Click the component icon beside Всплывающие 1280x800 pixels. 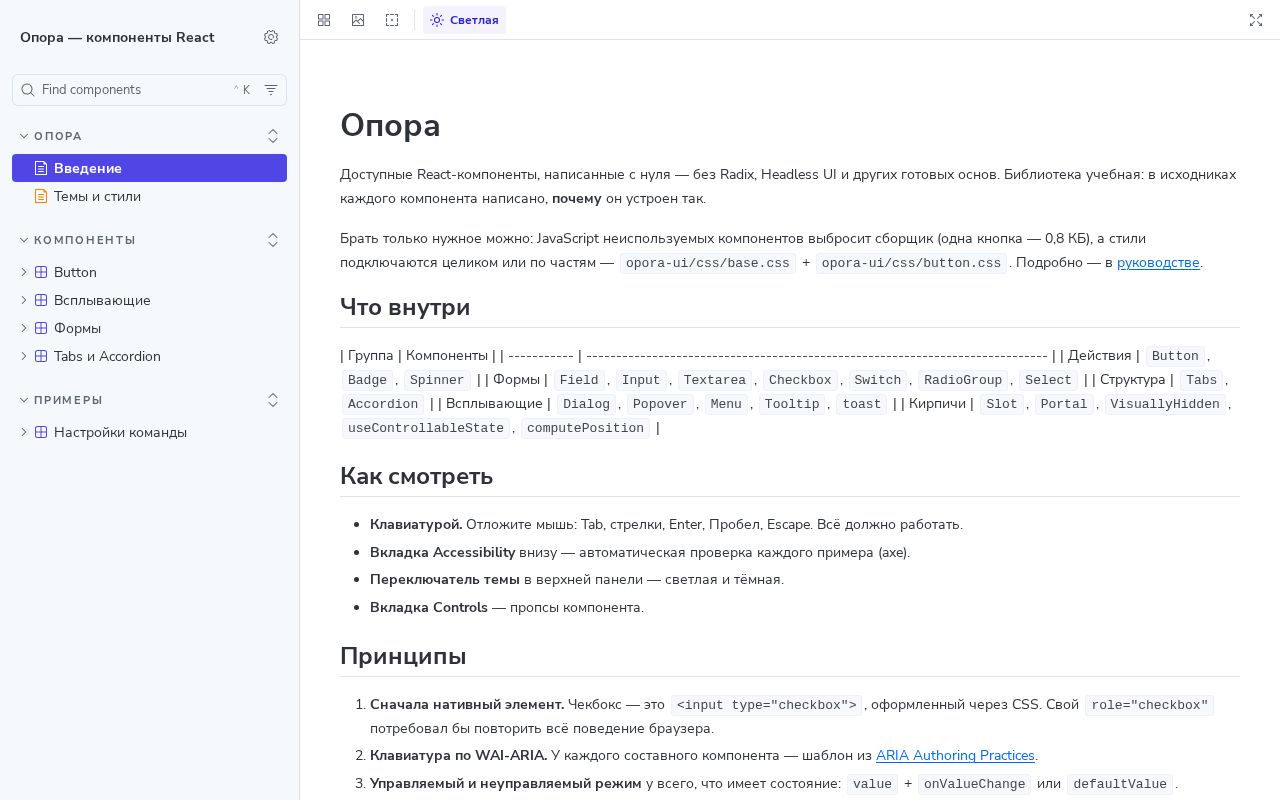click(41, 300)
